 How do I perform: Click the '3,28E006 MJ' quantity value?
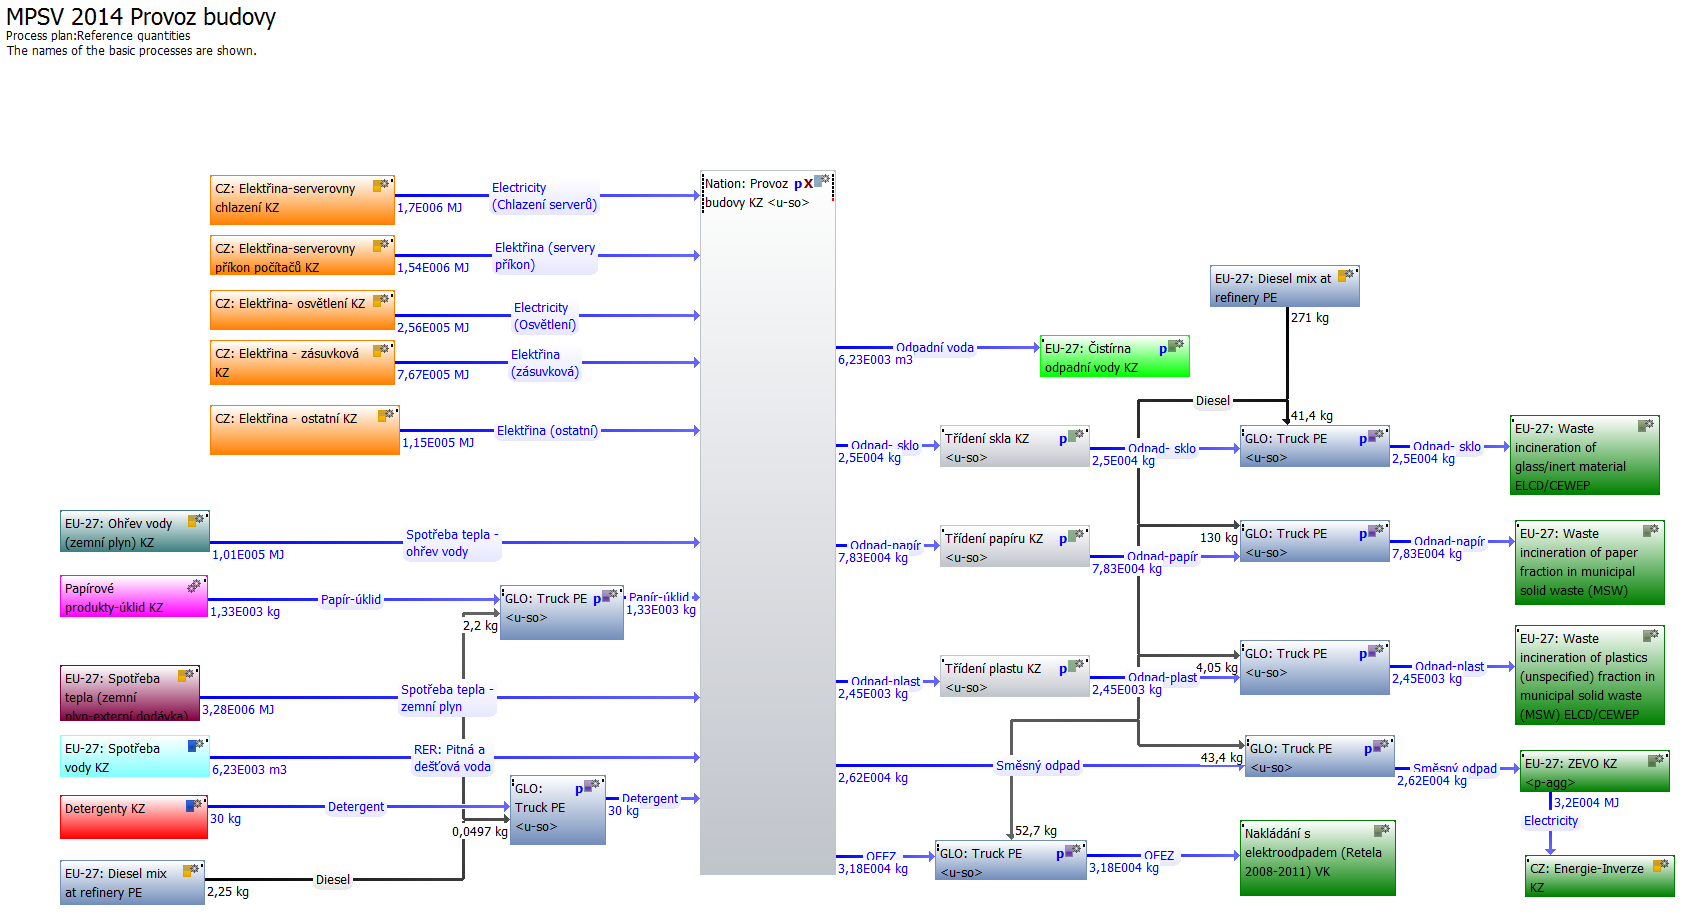point(238,710)
